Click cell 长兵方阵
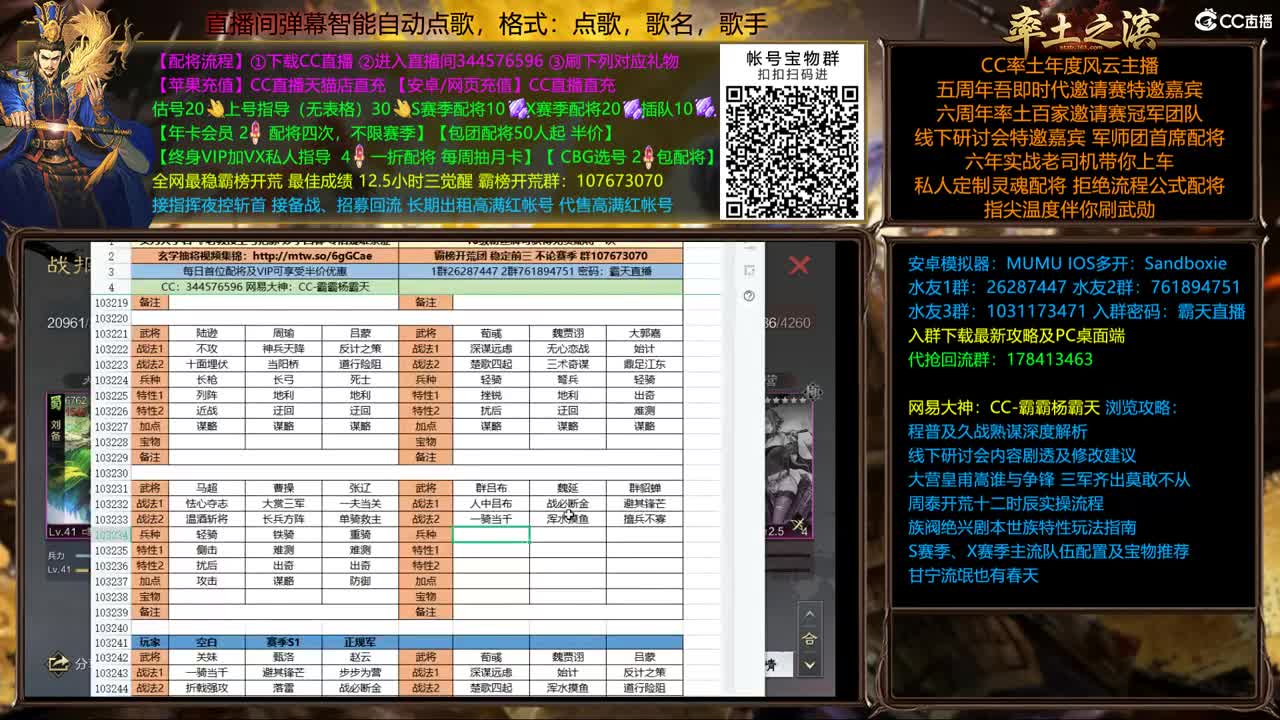Image resolution: width=1280 pixels, height=720 pixels. 283,519
